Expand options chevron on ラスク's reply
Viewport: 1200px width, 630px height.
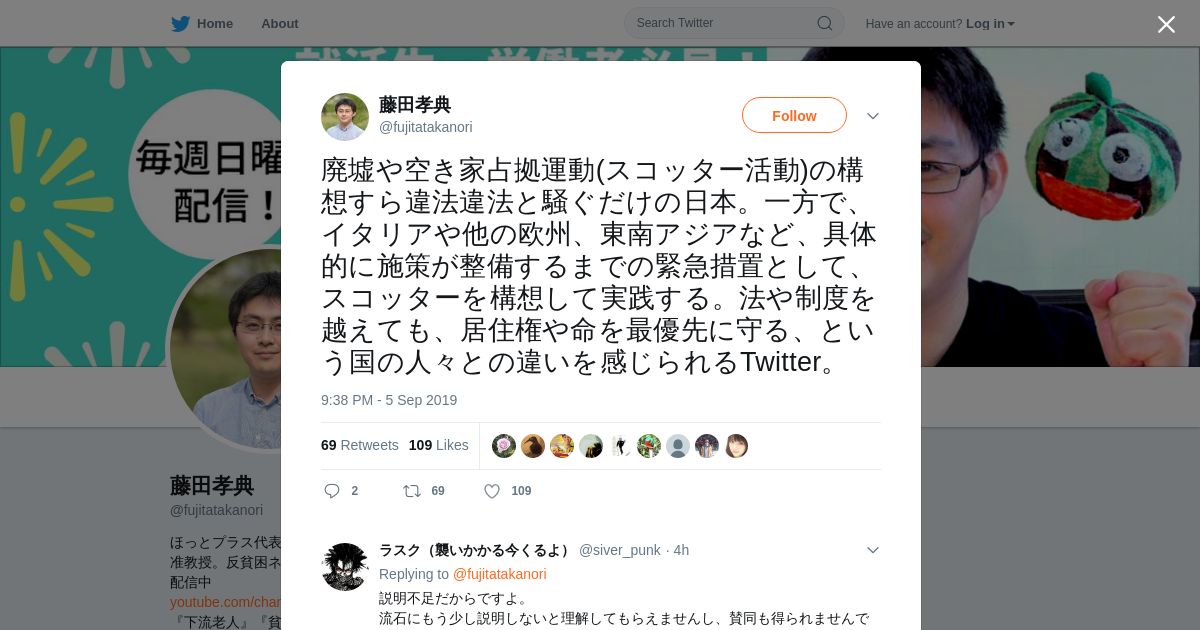(x=872, y=550)
